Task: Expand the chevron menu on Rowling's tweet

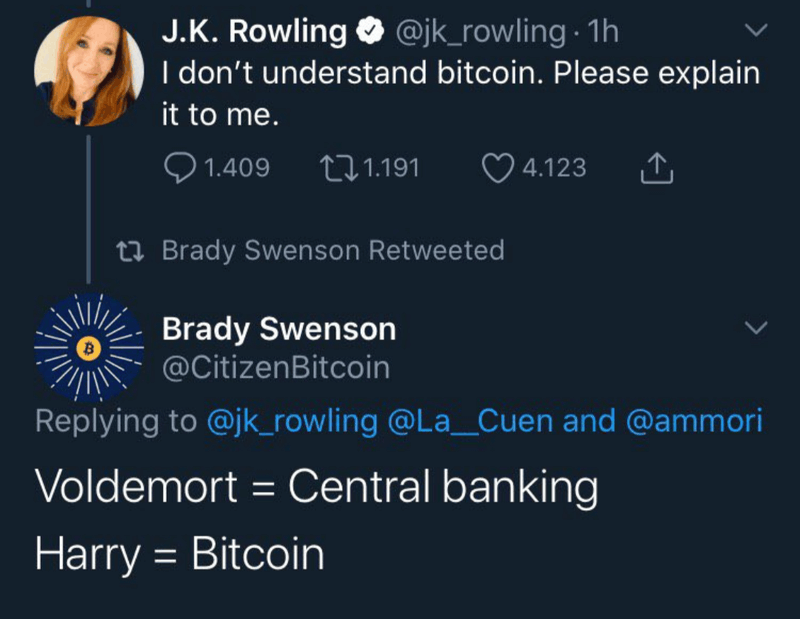Action: (757, 32)
